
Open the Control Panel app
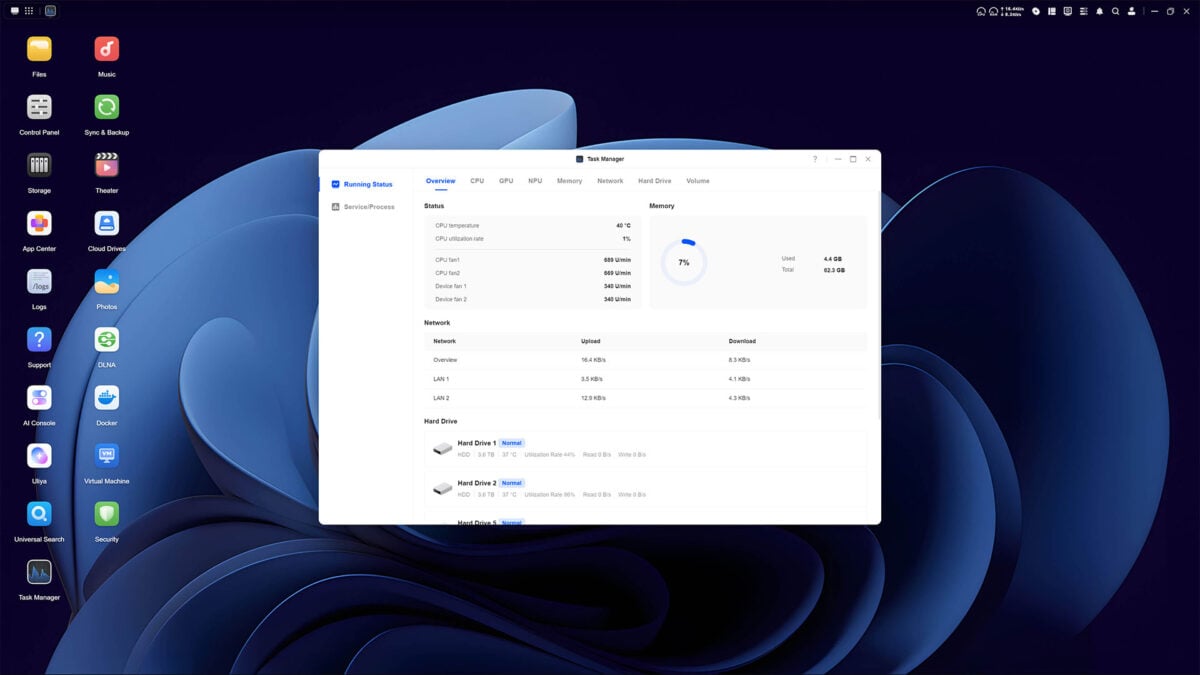[38, 105]
